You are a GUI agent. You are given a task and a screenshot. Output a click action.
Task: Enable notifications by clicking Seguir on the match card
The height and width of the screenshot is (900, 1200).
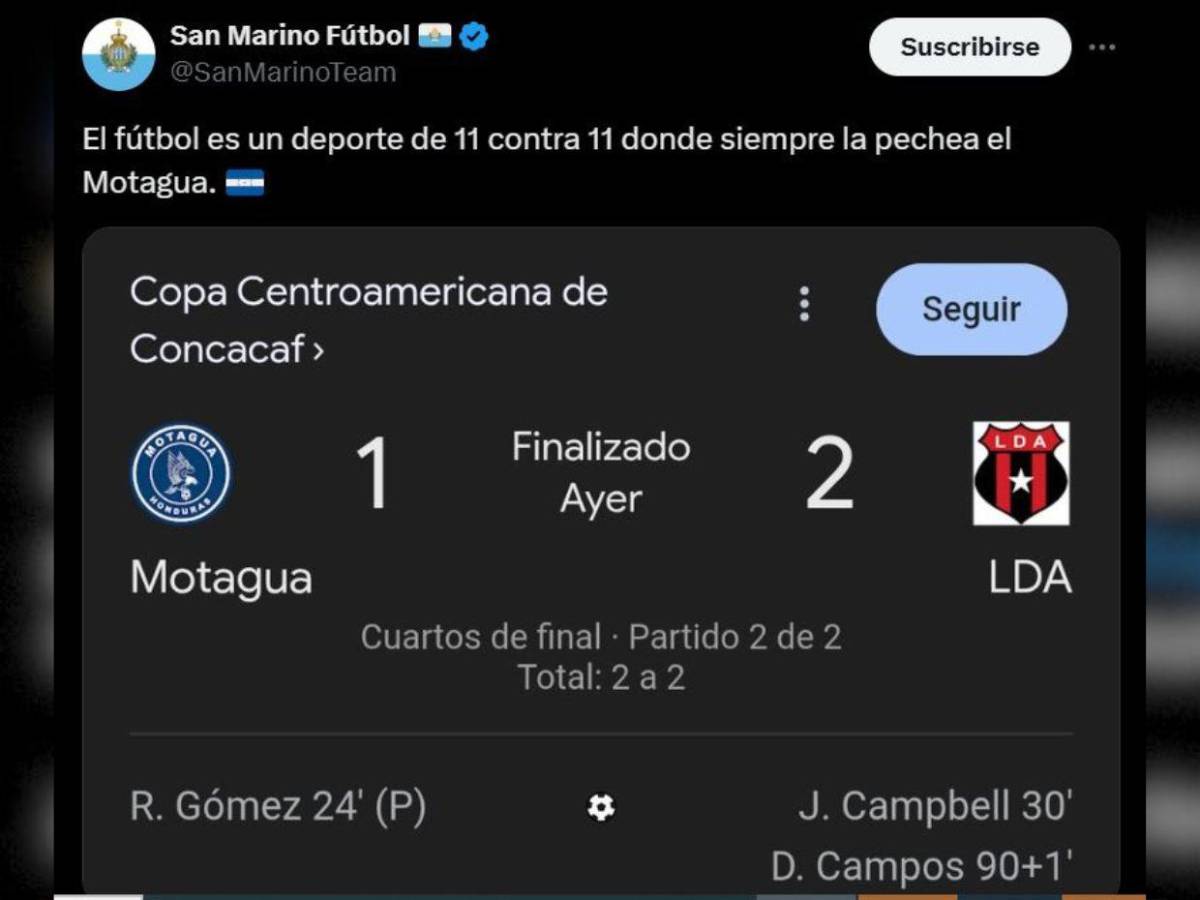coord(970,309)
